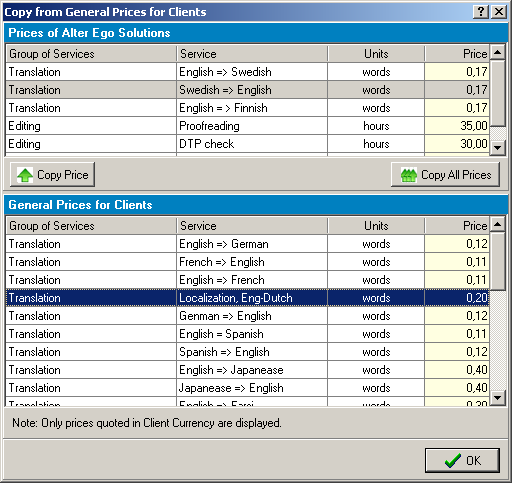The width and height of the screenshot is (512, 483).
Task: Click General Prices Service column header
Action: click(252, 226)
